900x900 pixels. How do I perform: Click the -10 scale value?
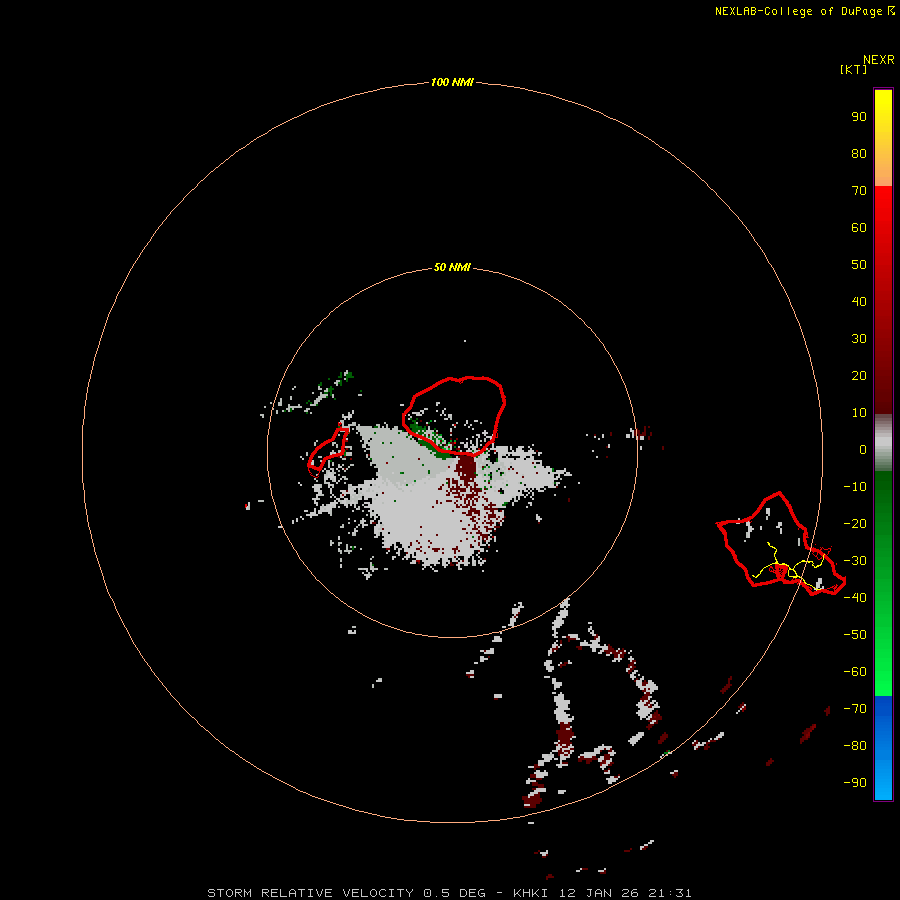[x=855, y=487]
